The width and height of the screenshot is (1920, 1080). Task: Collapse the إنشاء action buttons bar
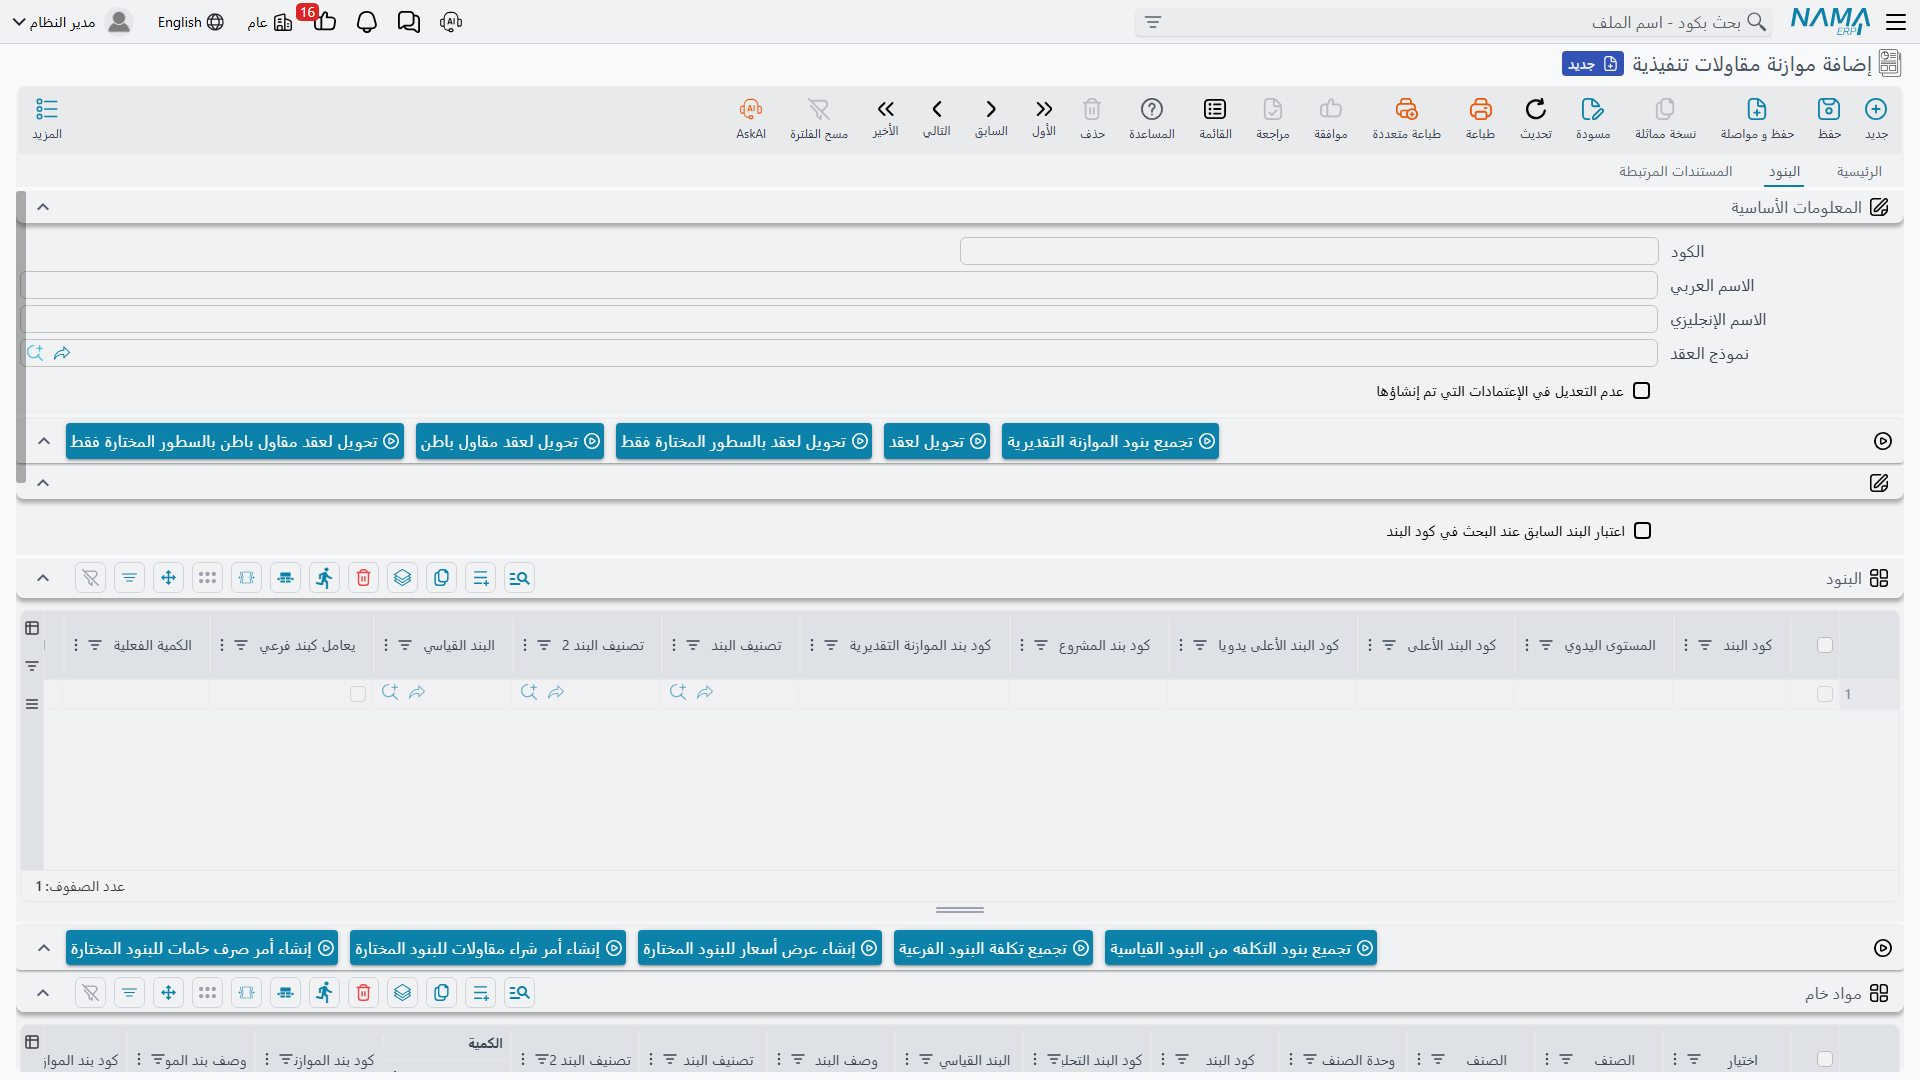(x=44, y=948)
